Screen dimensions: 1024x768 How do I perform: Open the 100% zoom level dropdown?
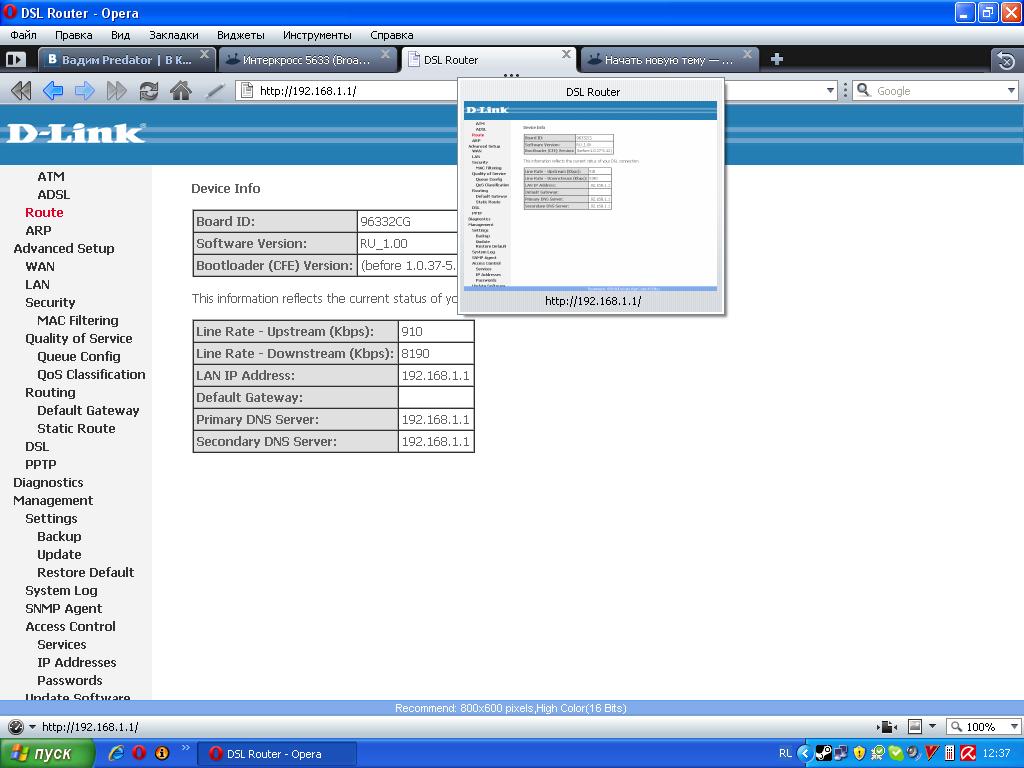pyautogui.click(x=1013, y=727)
